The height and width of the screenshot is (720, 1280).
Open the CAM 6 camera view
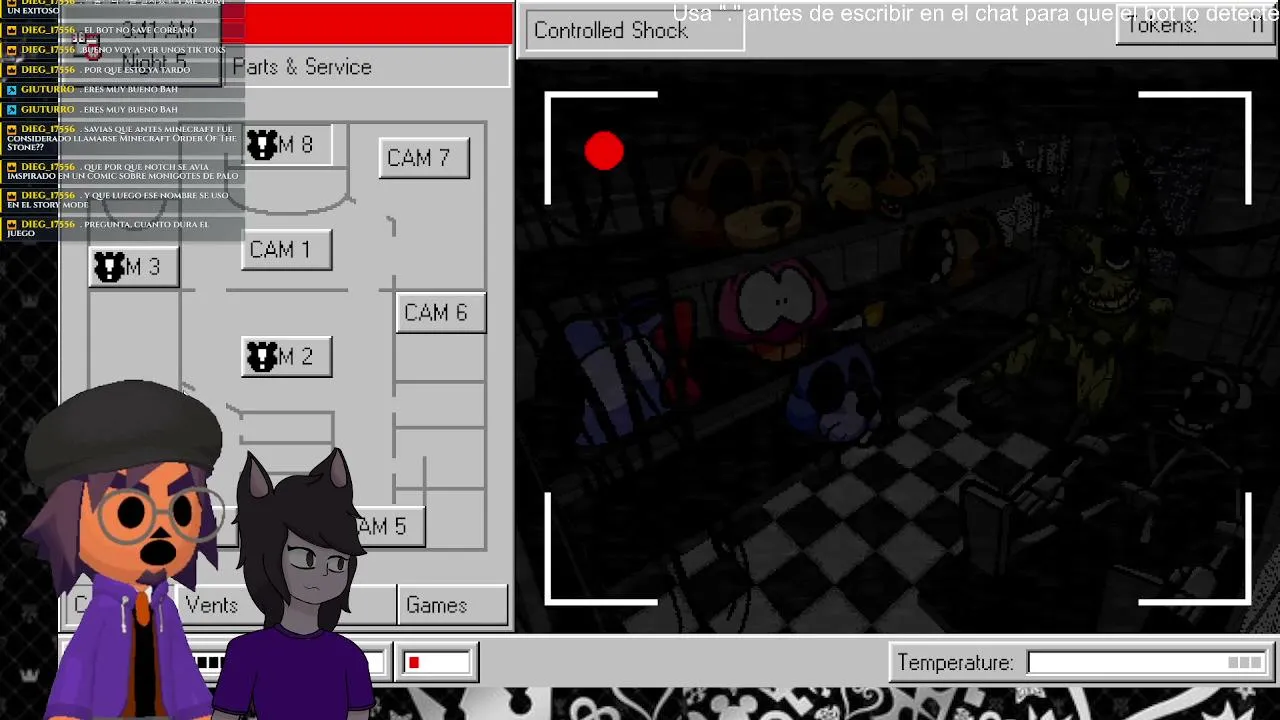click(440, 313)
